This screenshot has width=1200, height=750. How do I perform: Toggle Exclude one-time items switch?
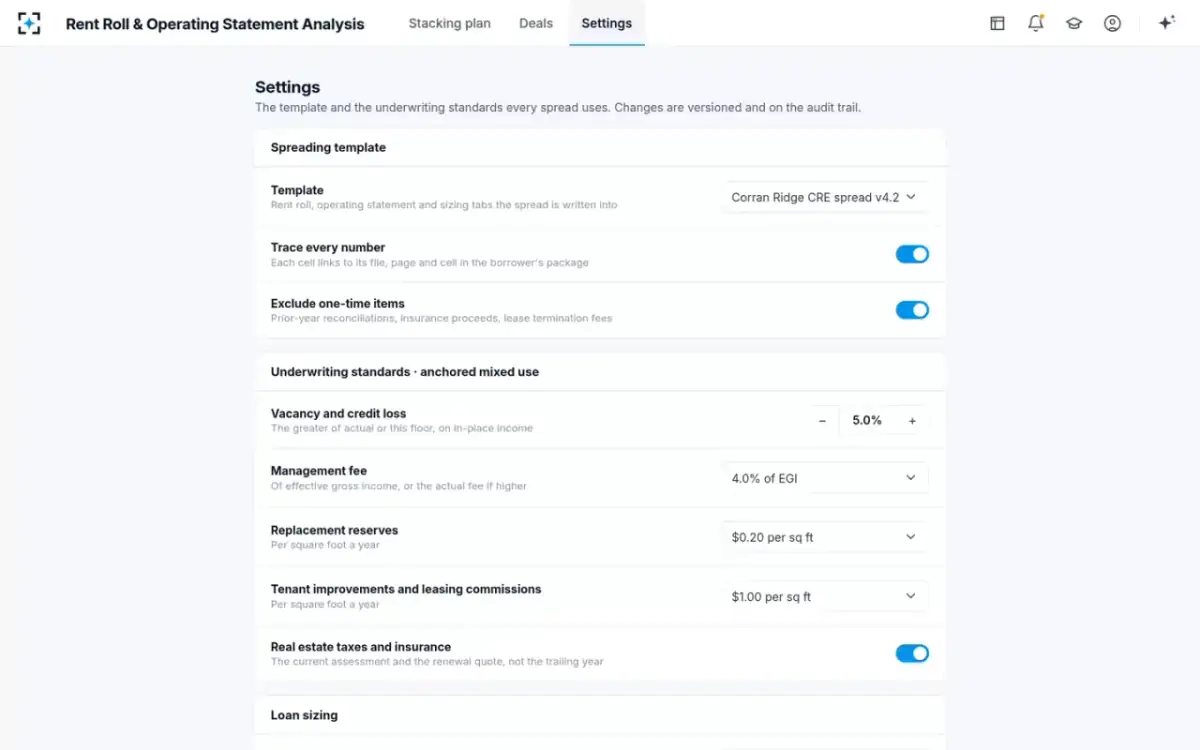(x=912, y=310)
